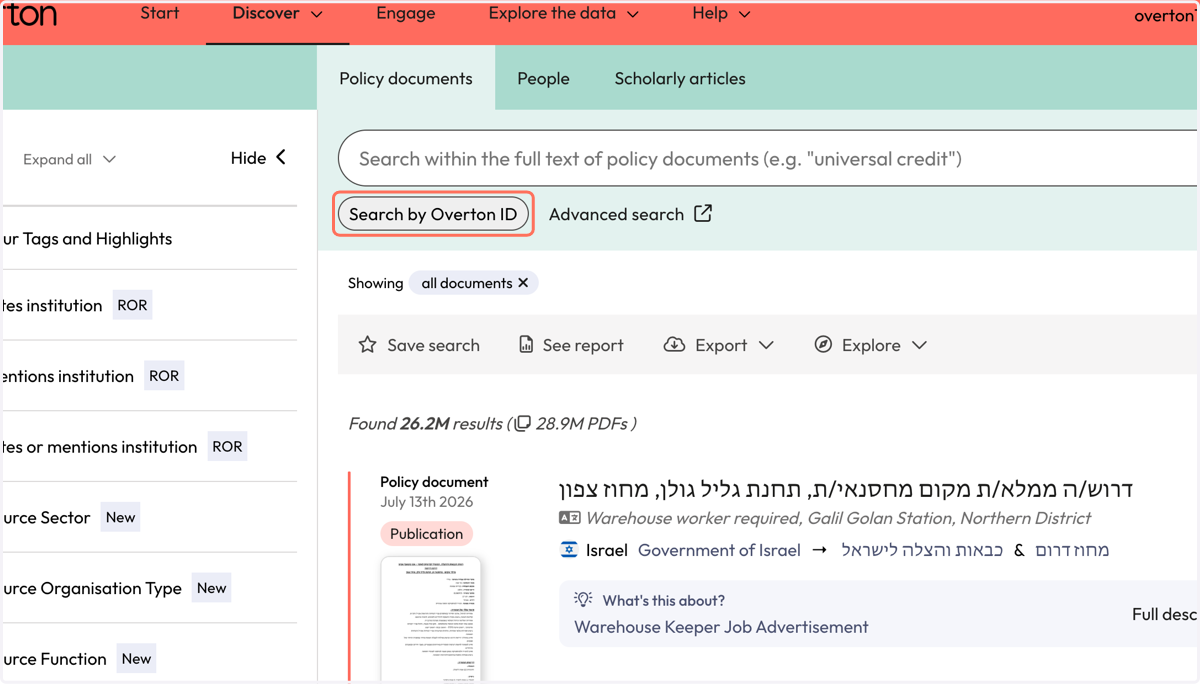Click Warehouse Keeper Job Advertisement summary
Image resolution: width=1200 pixels, height=684 pixels.
tap(721, 627)
